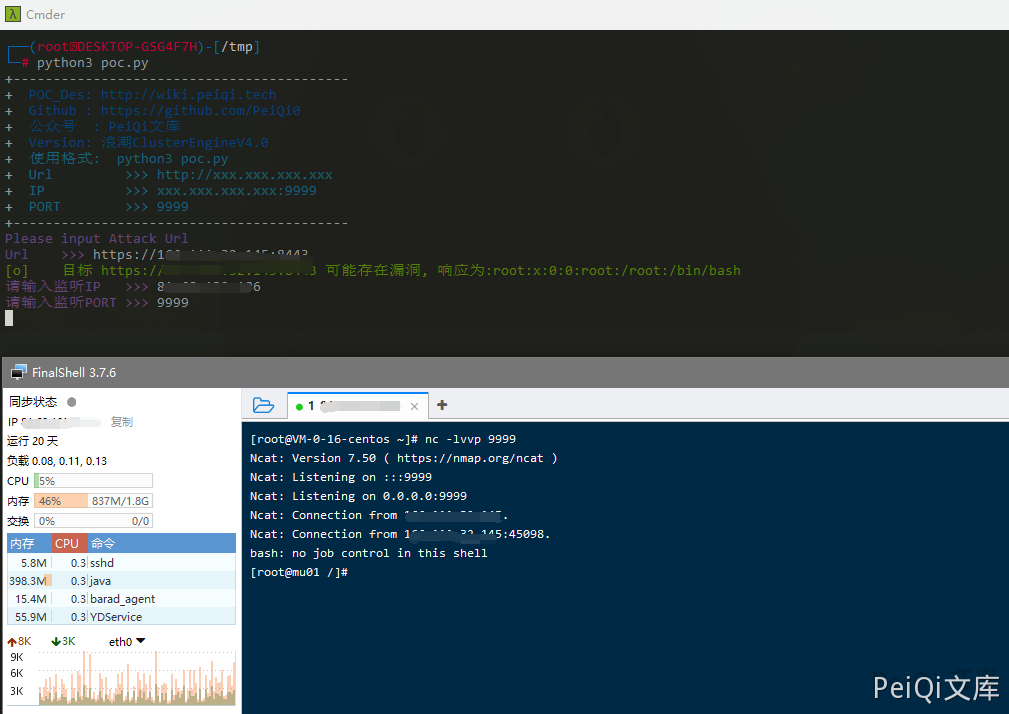Click the download 3K traffic indicator
Image resolution: width=1009 pixels, height=714 pixels.
click(x=64, y=641)
